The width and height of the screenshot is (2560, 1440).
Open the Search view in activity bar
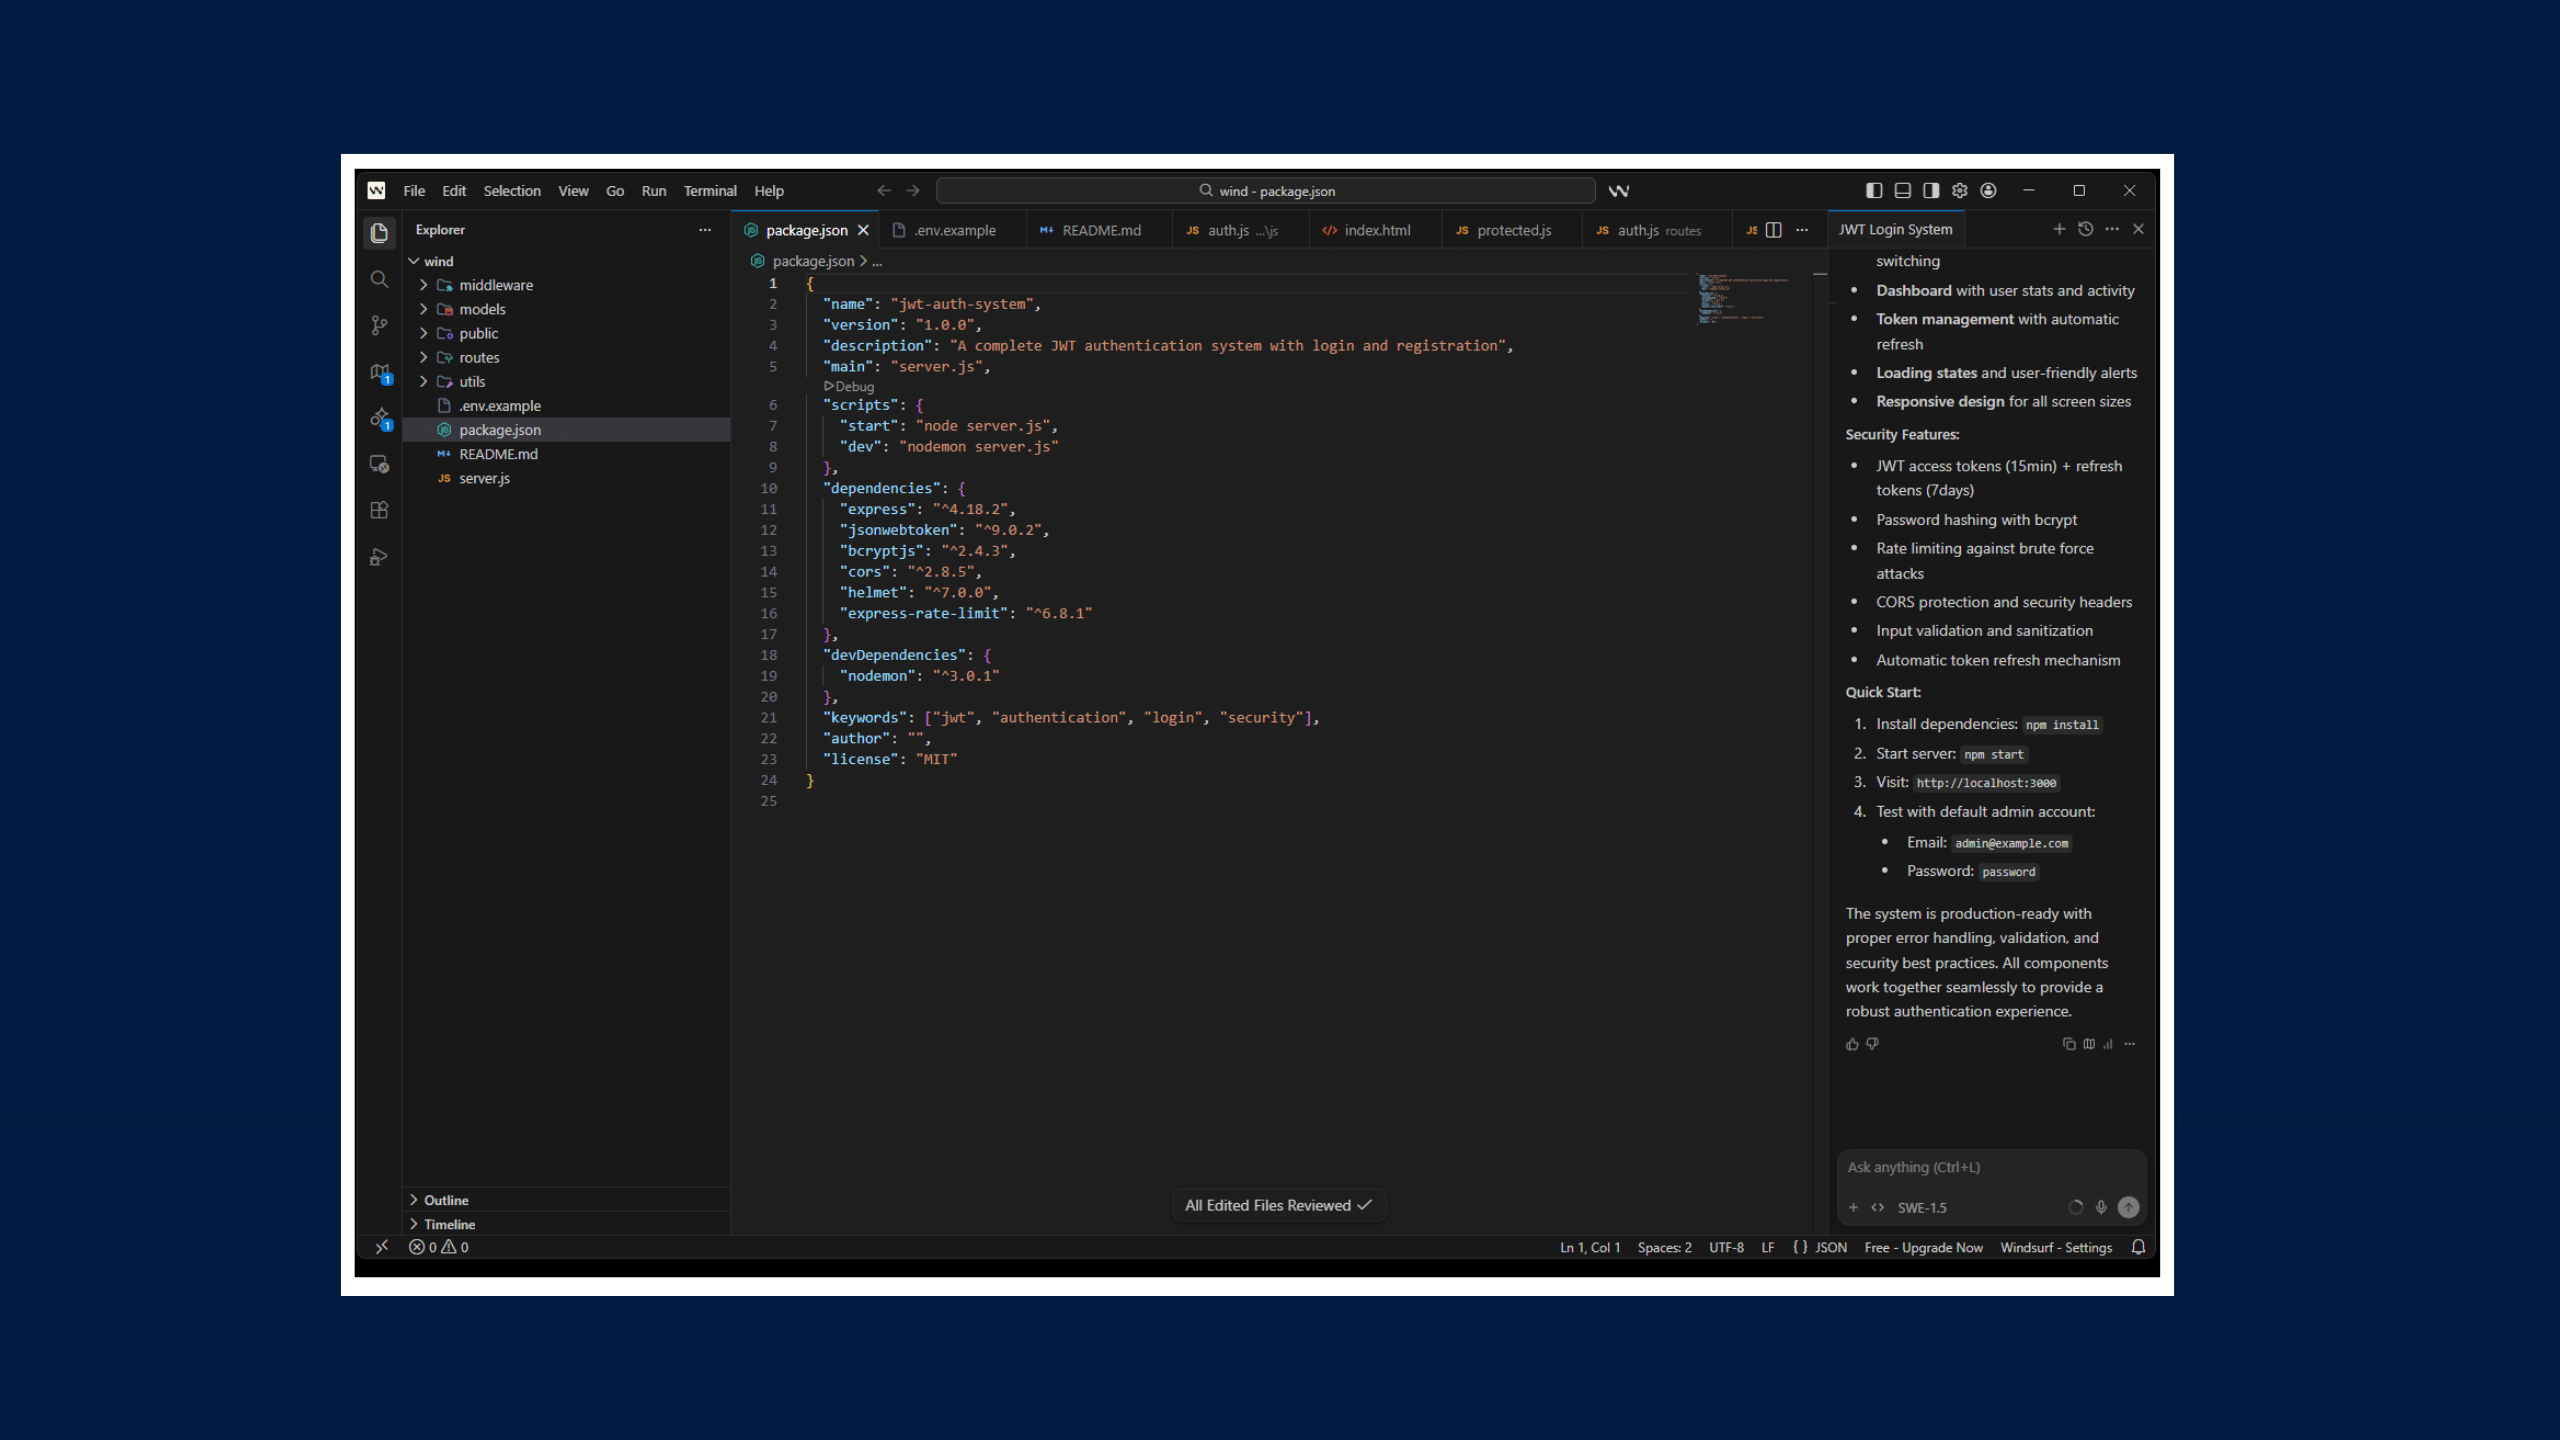(379, 280)
